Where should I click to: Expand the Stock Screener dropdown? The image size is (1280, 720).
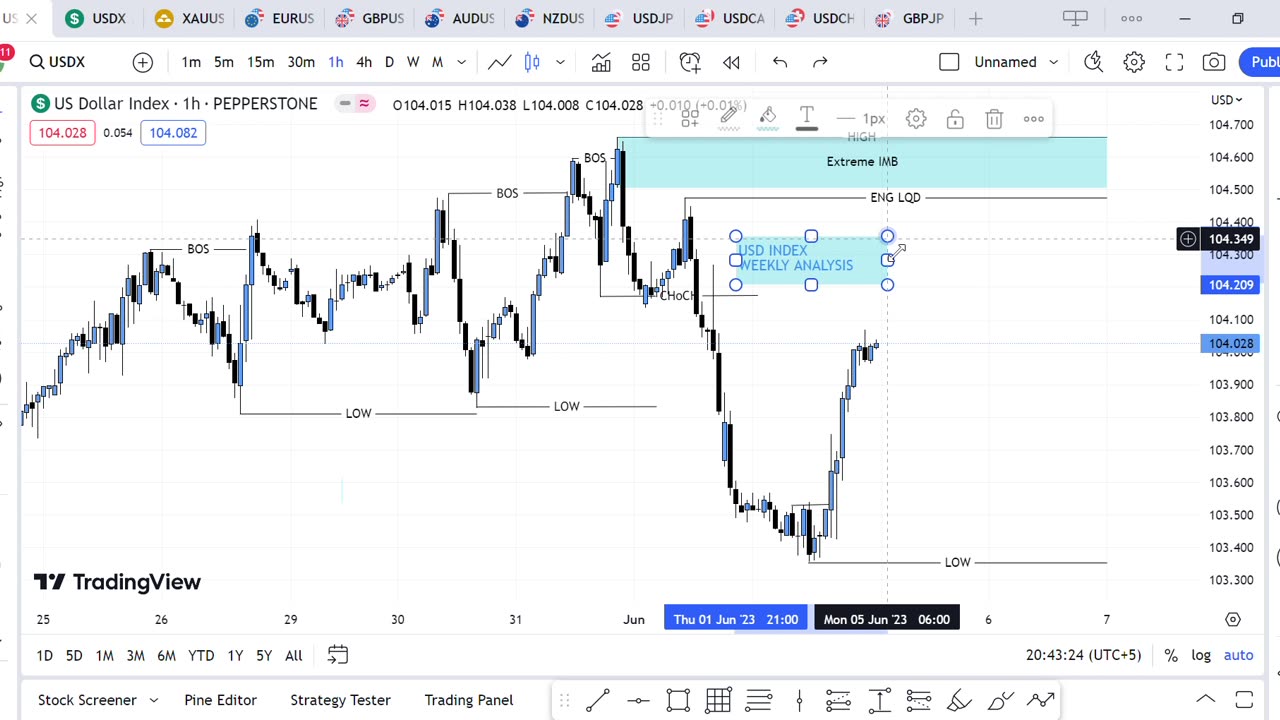pyautogui.click(x=154, y=700)
